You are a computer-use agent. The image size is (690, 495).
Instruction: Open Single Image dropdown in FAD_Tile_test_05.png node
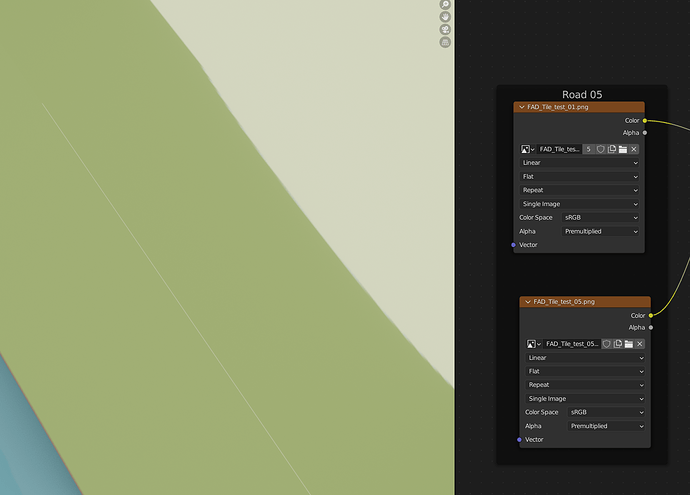(x=585, y=399)
